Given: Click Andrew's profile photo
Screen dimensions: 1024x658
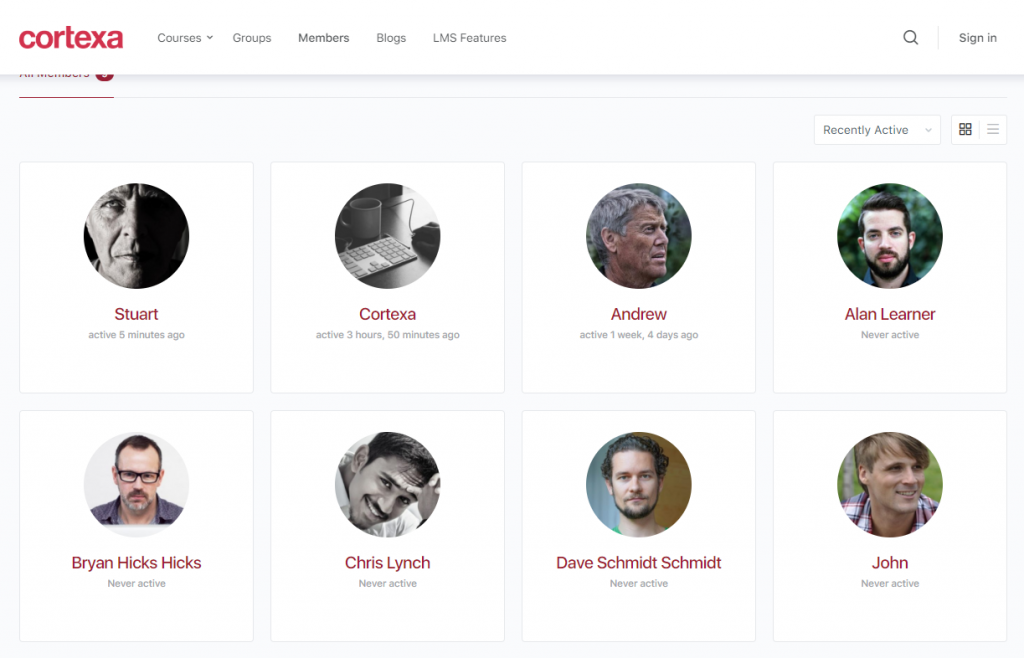Looking at the screenshot, I should pos(638,236).
